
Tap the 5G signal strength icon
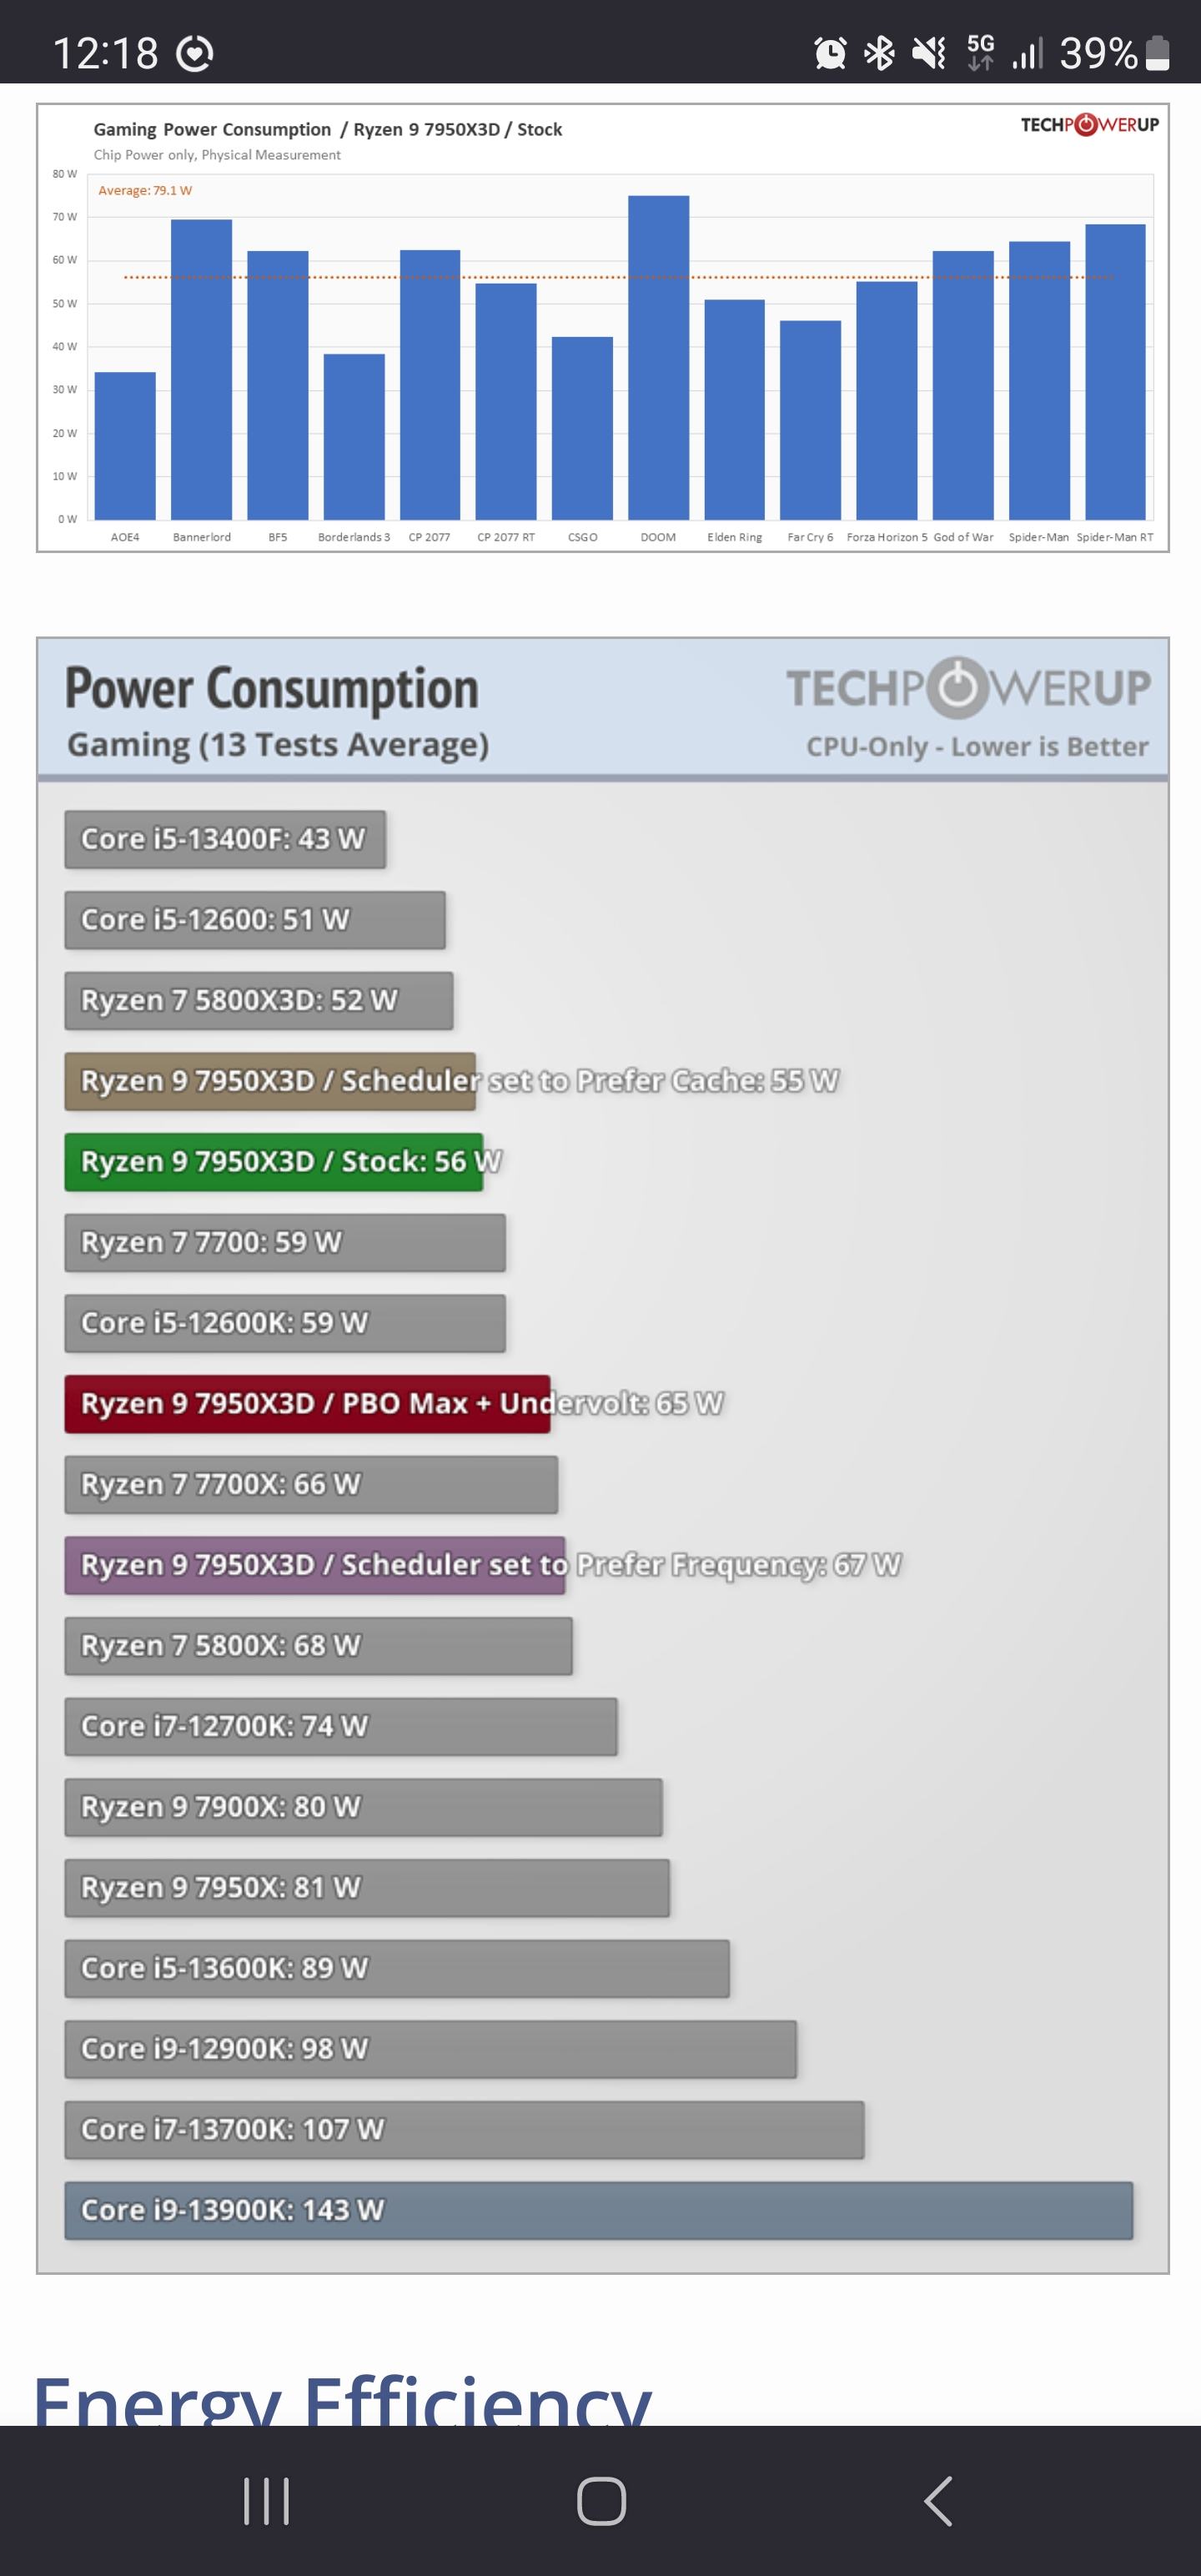click(1005, 52)
